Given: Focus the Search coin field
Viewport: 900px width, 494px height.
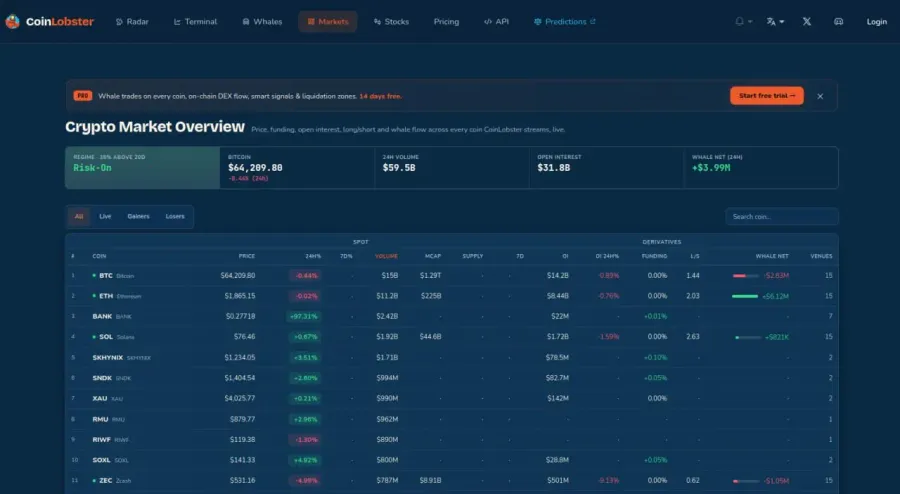Looking at the screenshot, I should [x=782, y=217].
